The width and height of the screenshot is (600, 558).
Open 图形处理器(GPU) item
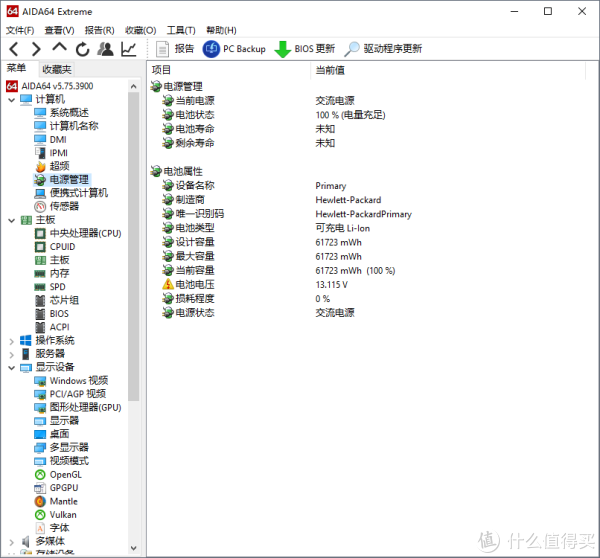78,407
